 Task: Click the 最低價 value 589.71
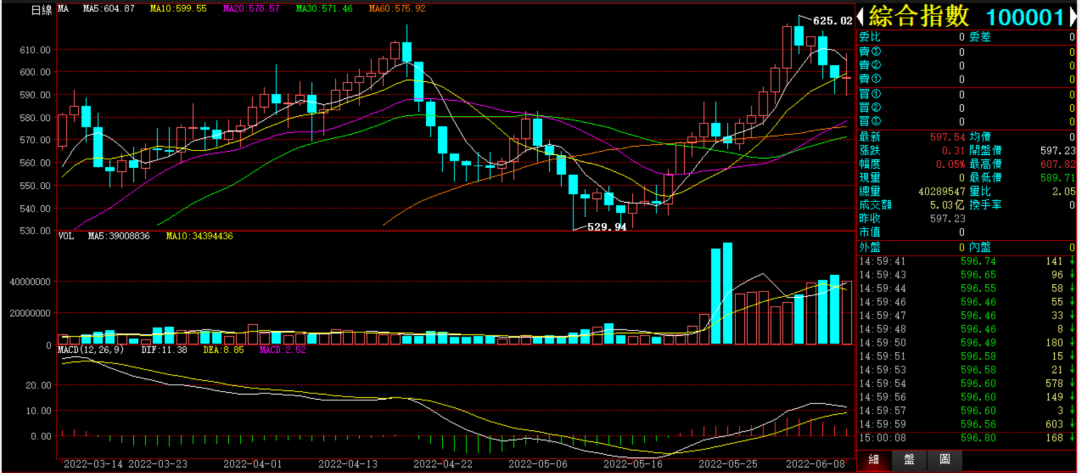point(1056,177)
